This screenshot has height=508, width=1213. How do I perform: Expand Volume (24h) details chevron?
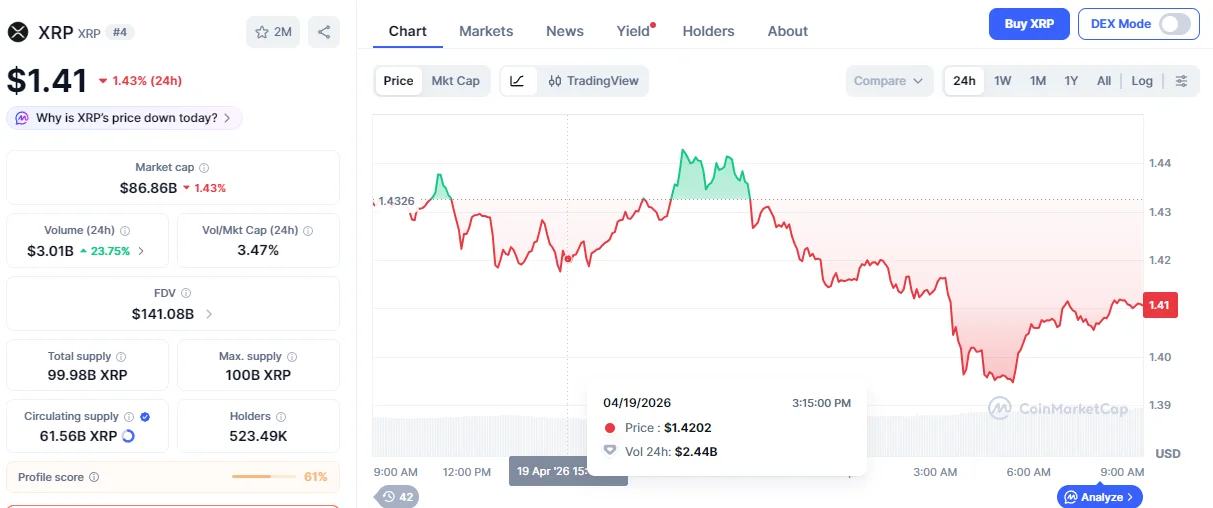pyautogui.click(x=141, y=251)
